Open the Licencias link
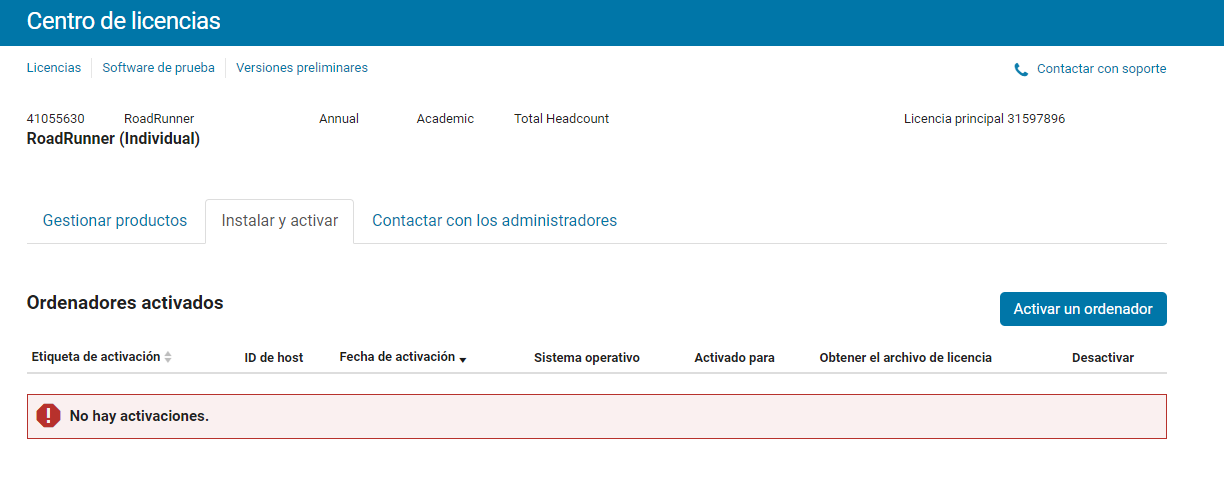The height and width of the screenshot is (495, 1224). pyautogui.click(x=54, y=68)
